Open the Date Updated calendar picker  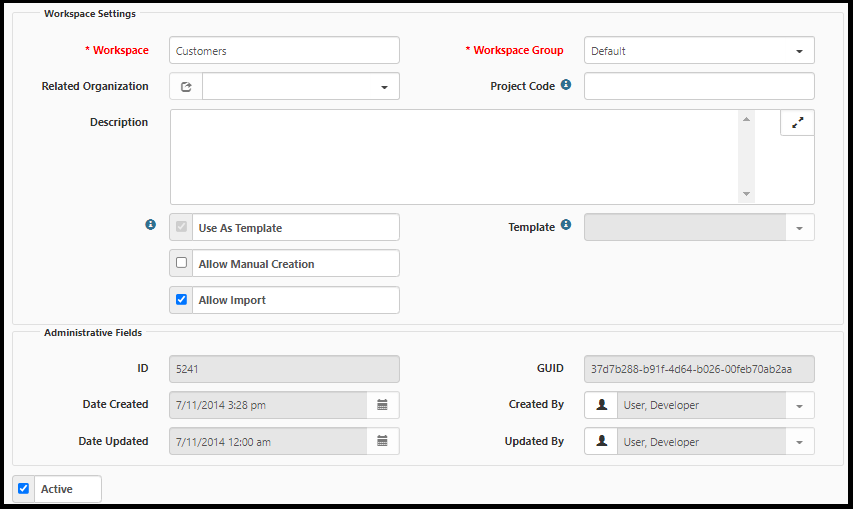click(382, 441)
